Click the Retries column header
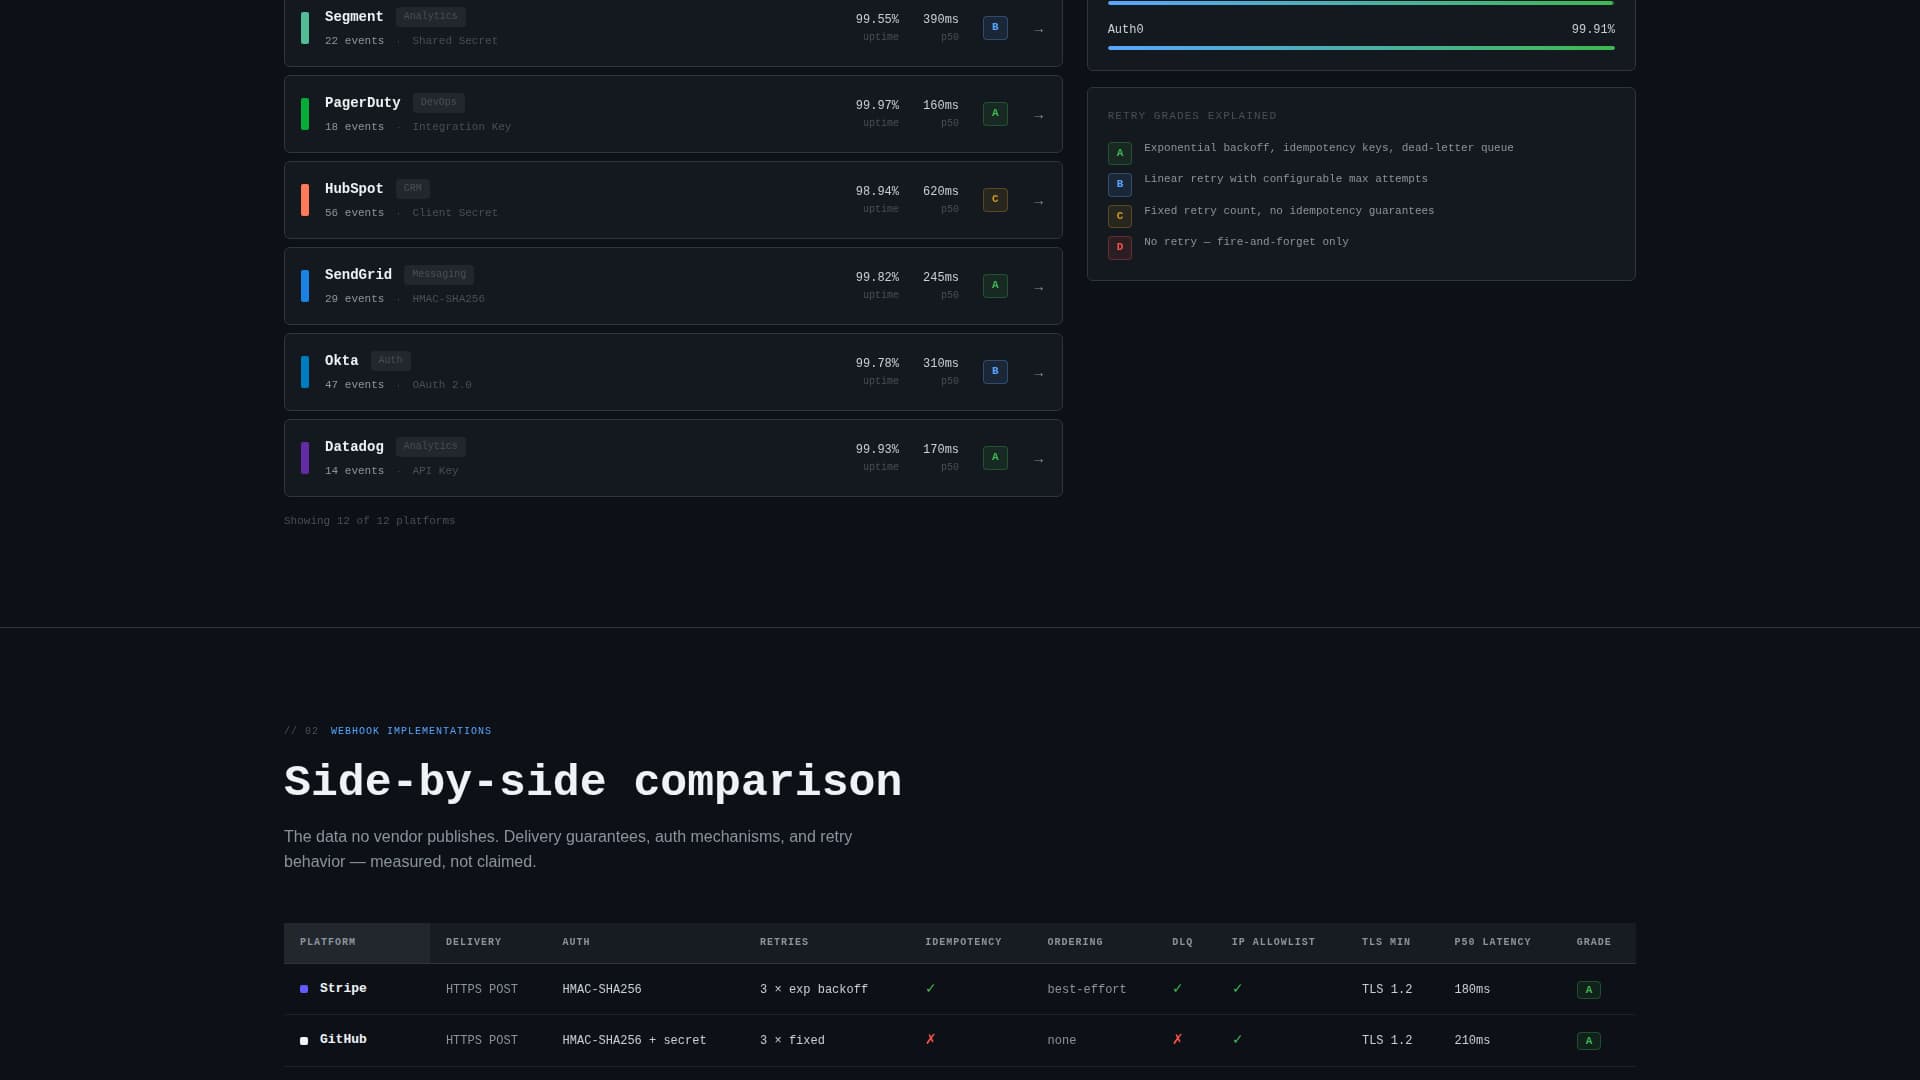Screen dimensions: 1920x1080 (784, 943)
